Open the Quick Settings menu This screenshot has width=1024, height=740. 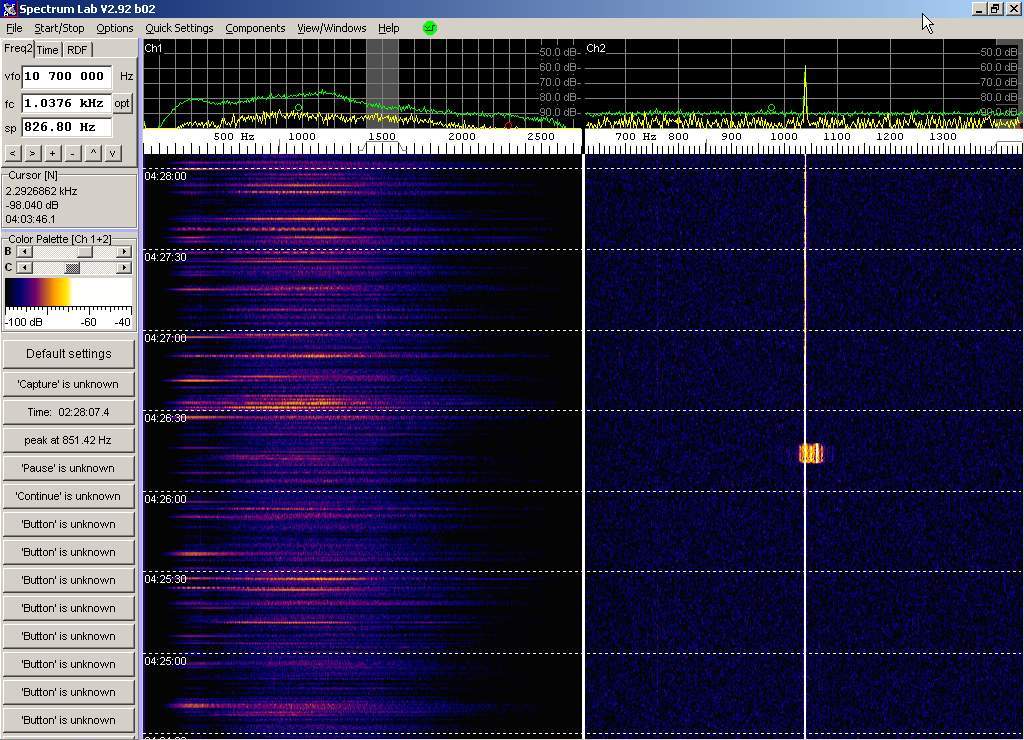(x=179, y=28)
